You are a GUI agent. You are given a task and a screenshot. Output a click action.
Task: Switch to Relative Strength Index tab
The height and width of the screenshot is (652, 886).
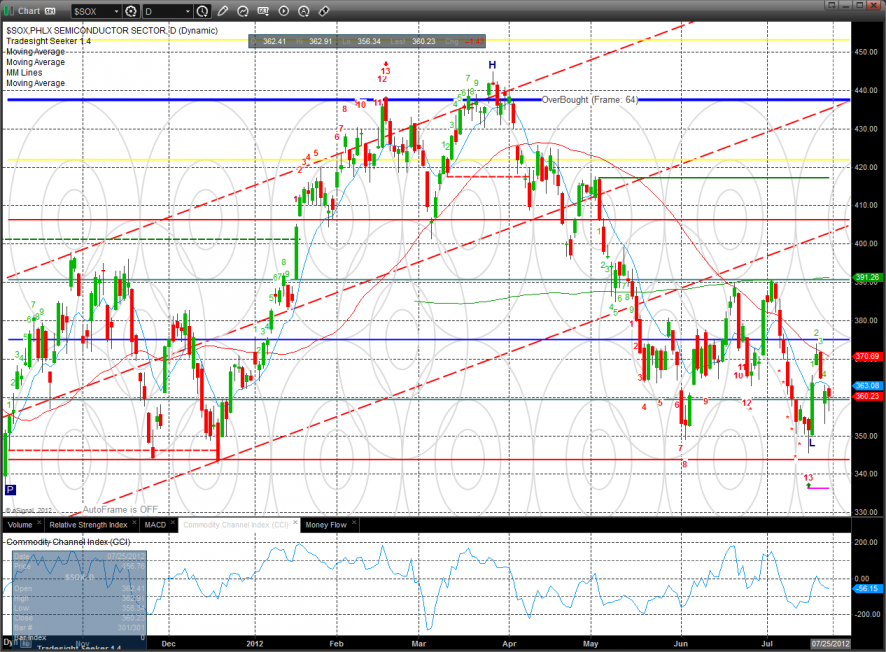[88, 525]
